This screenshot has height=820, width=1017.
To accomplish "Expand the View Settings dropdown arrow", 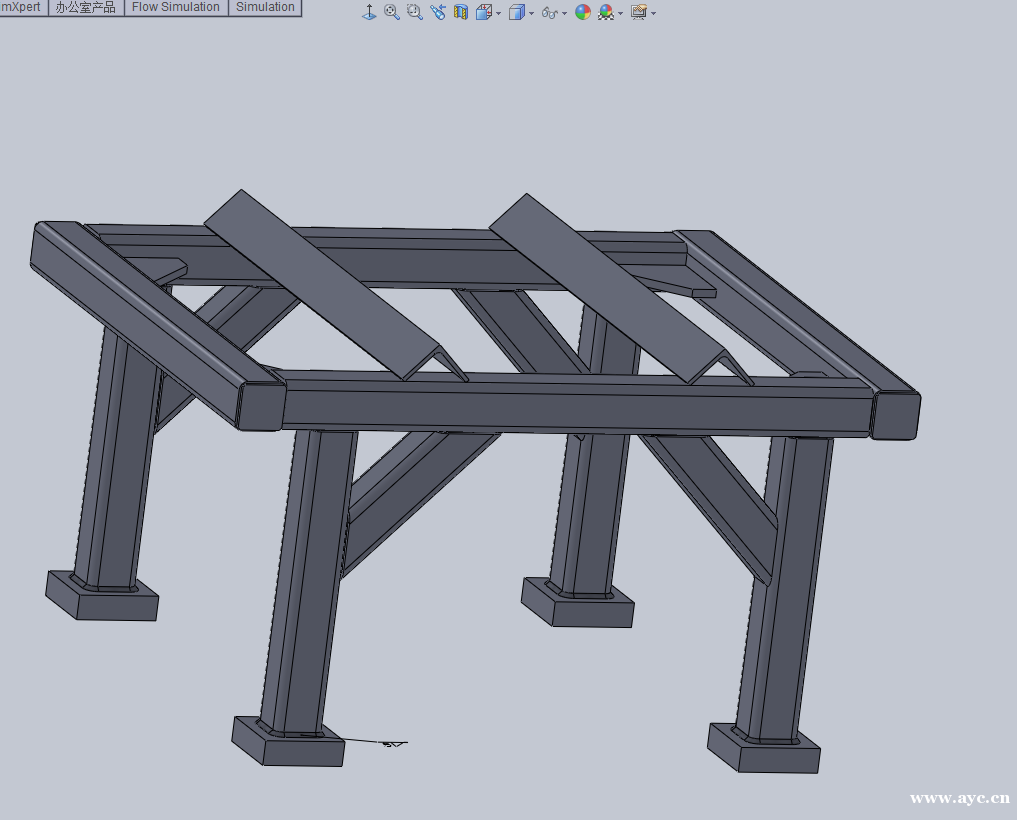I will (x=653, y=14).
